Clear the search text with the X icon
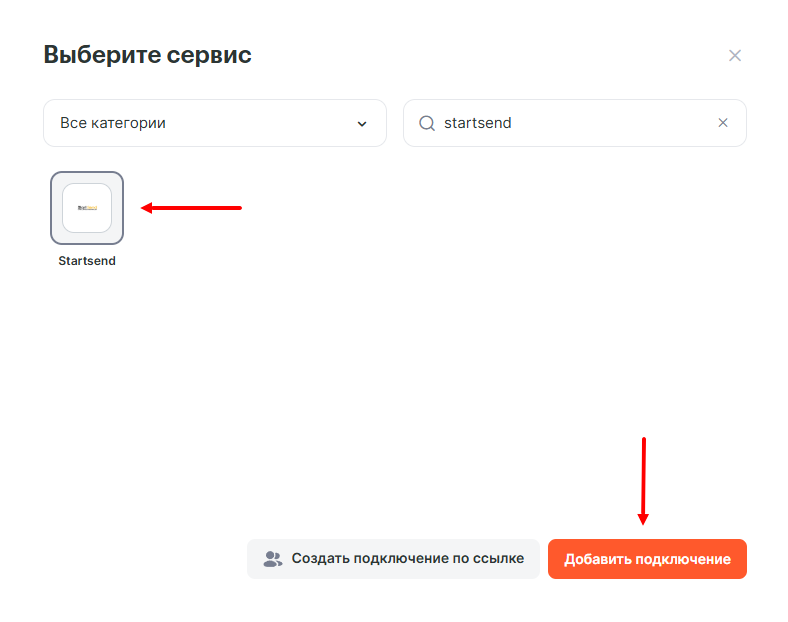The width and height of the screenshot is (788, 622). (x=723, y=123)
